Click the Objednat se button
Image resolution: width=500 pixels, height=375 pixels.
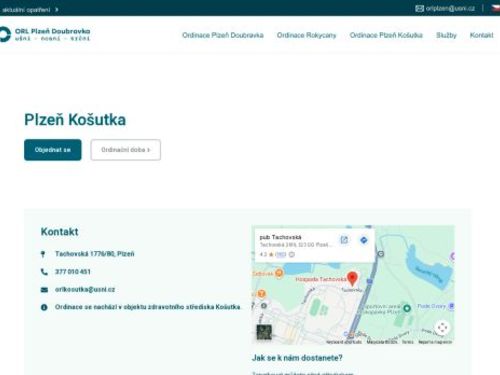53,150
